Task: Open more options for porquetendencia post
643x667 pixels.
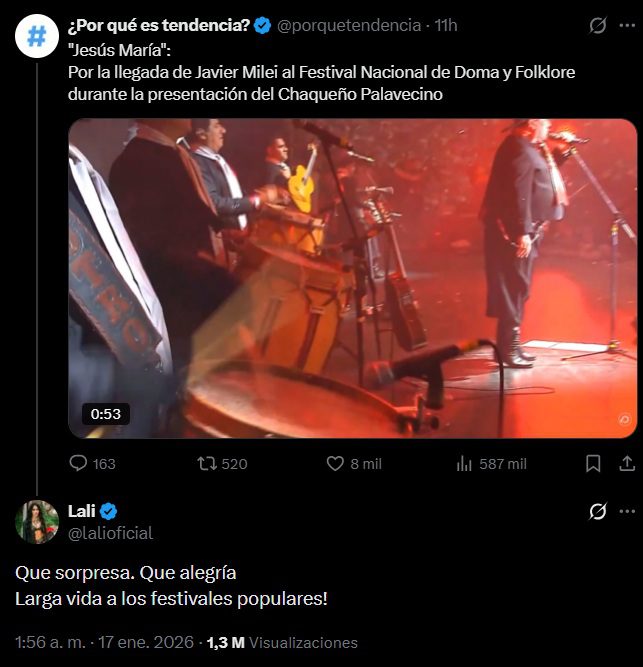Action: pos(626,26)
